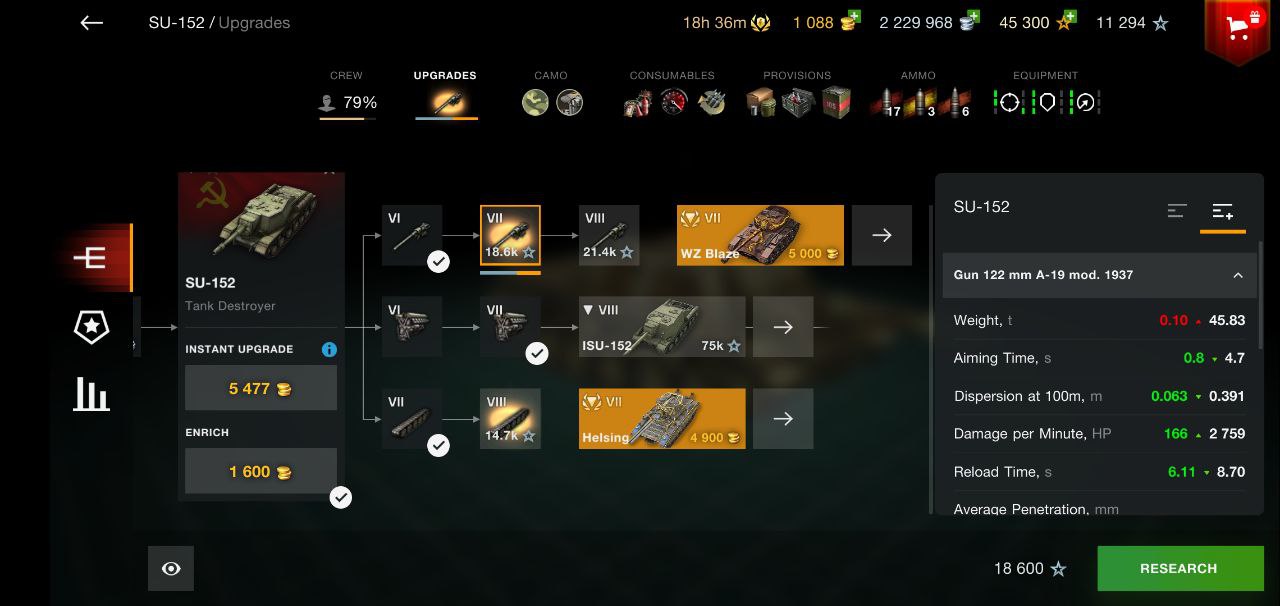Select the tier VIII gun costing 21.4k
This screenshot has width=1280, height=606.
pos(608,235)
